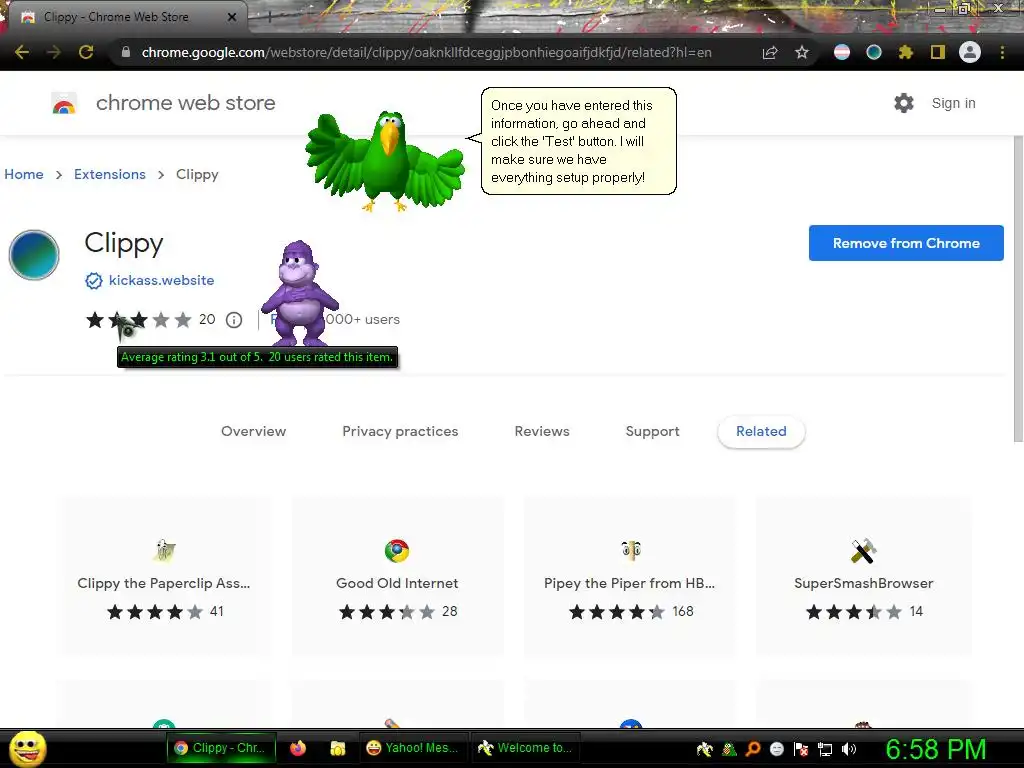The height and width of the screenshot is (768, 1024).
Task: Click the Chrome Web Store rainbow logo
Action: coord(64,103)
